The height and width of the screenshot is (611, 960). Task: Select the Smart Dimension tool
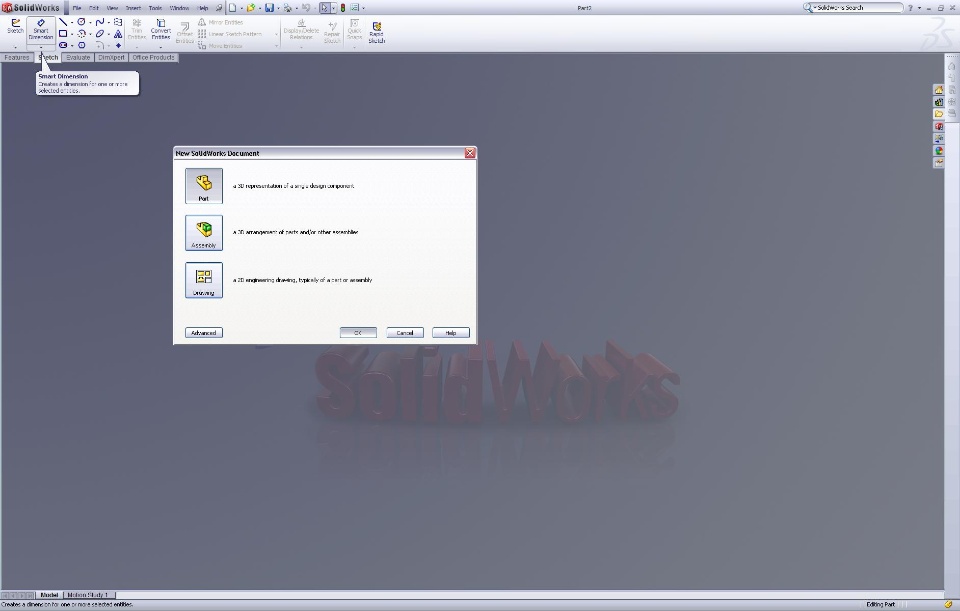coord(41,29)
